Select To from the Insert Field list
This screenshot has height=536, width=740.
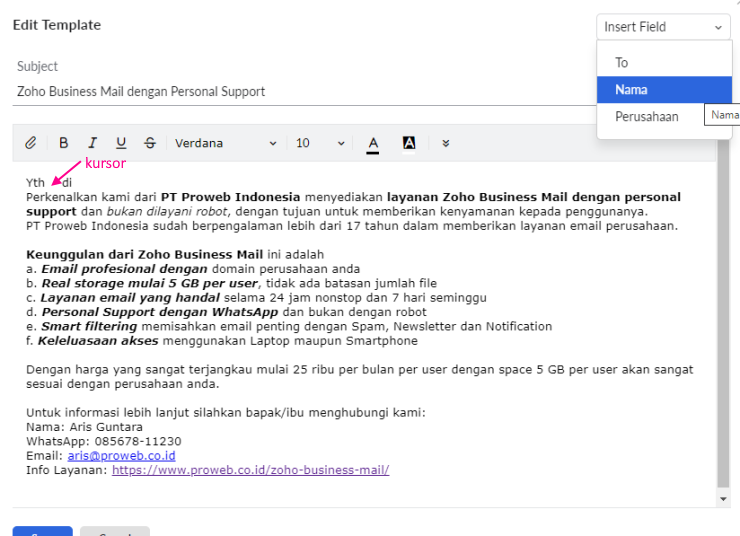pyautogui.click(x=664, y=63)
